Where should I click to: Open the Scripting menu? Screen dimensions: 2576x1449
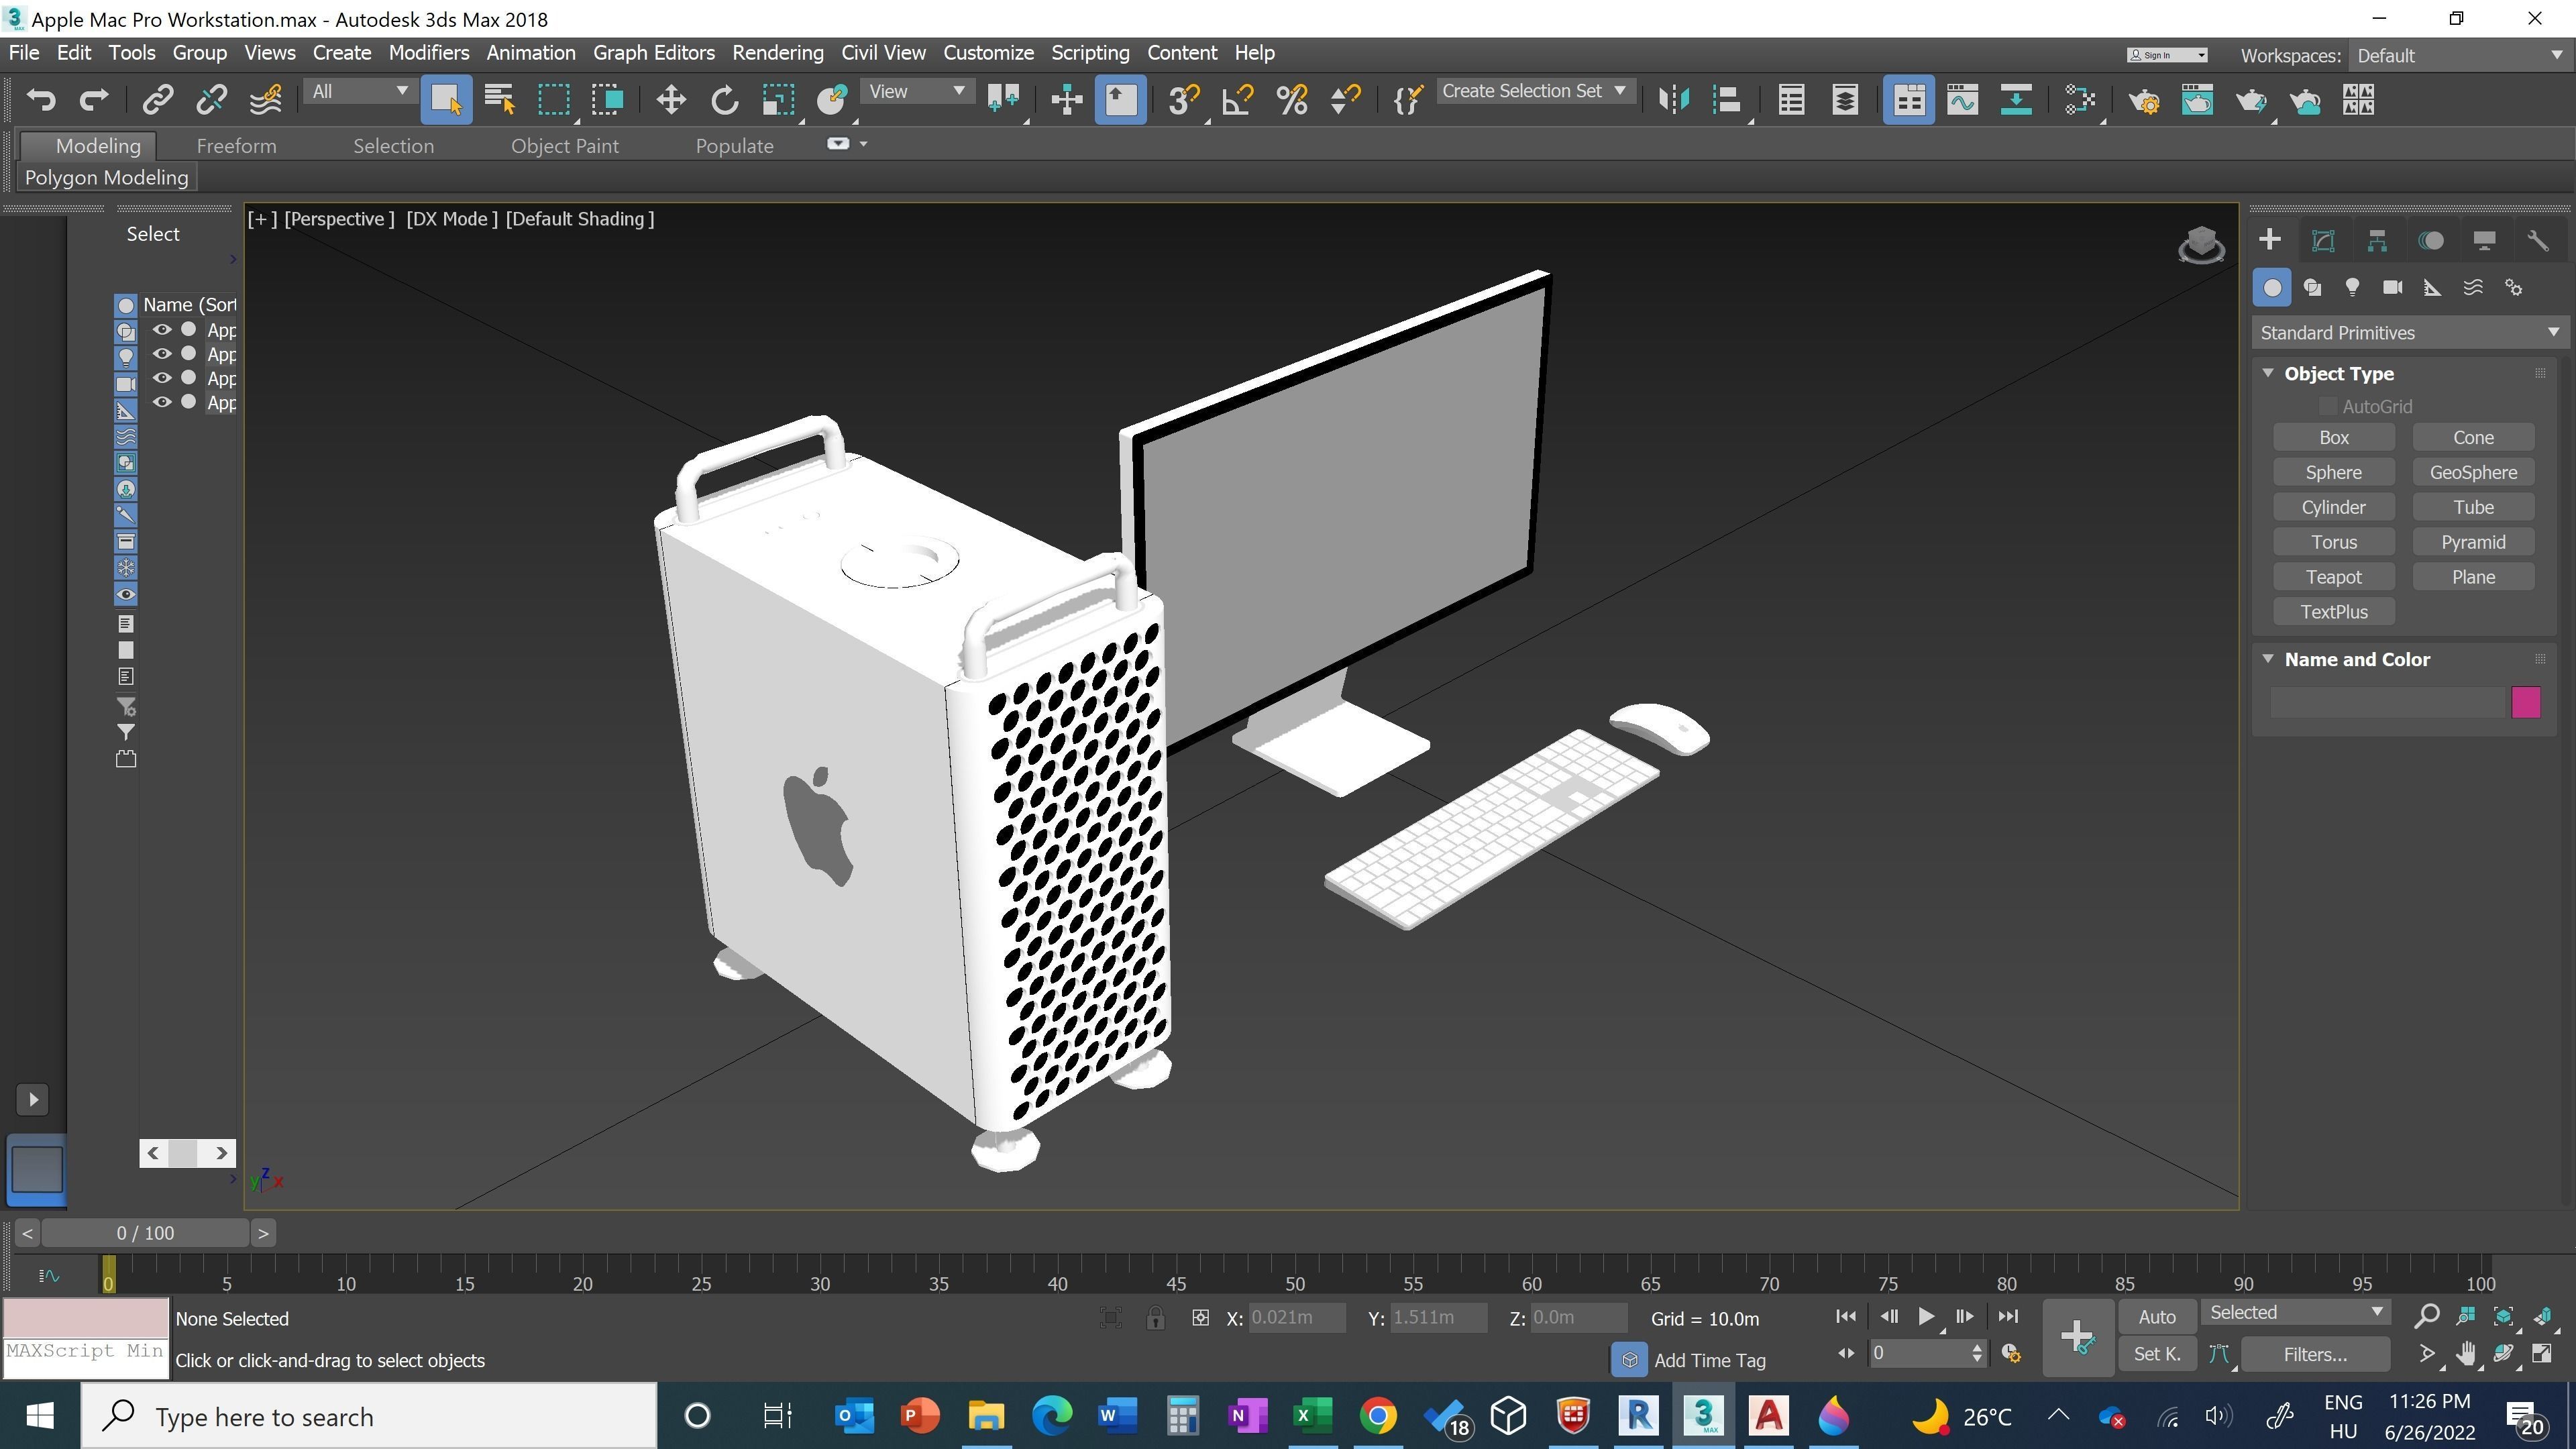[1089, 53]
